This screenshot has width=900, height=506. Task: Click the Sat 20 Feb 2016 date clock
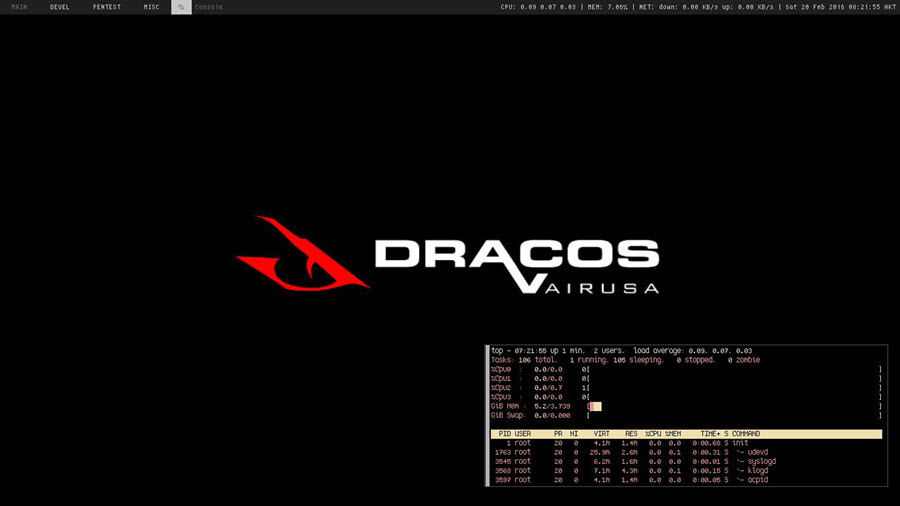[x=840, y=7]
